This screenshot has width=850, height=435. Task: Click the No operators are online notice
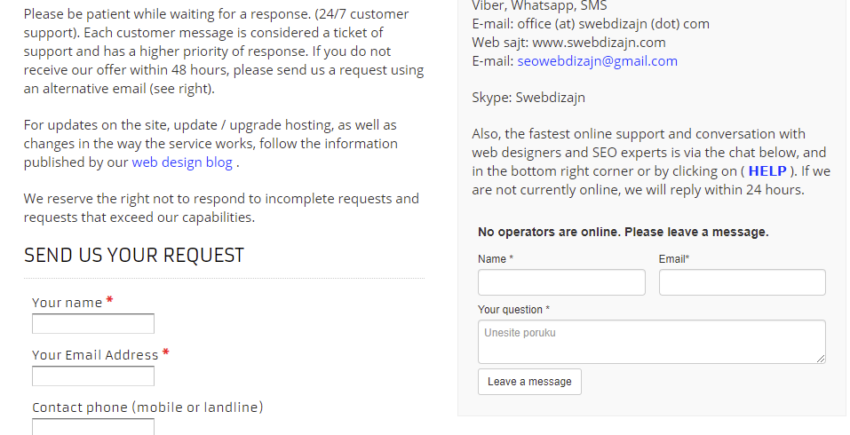pos(623,232)
